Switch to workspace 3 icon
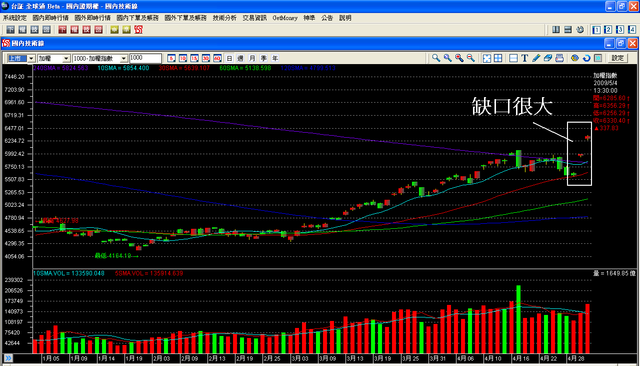Viewport: 640px width, 366px height. tap(620, 30)
